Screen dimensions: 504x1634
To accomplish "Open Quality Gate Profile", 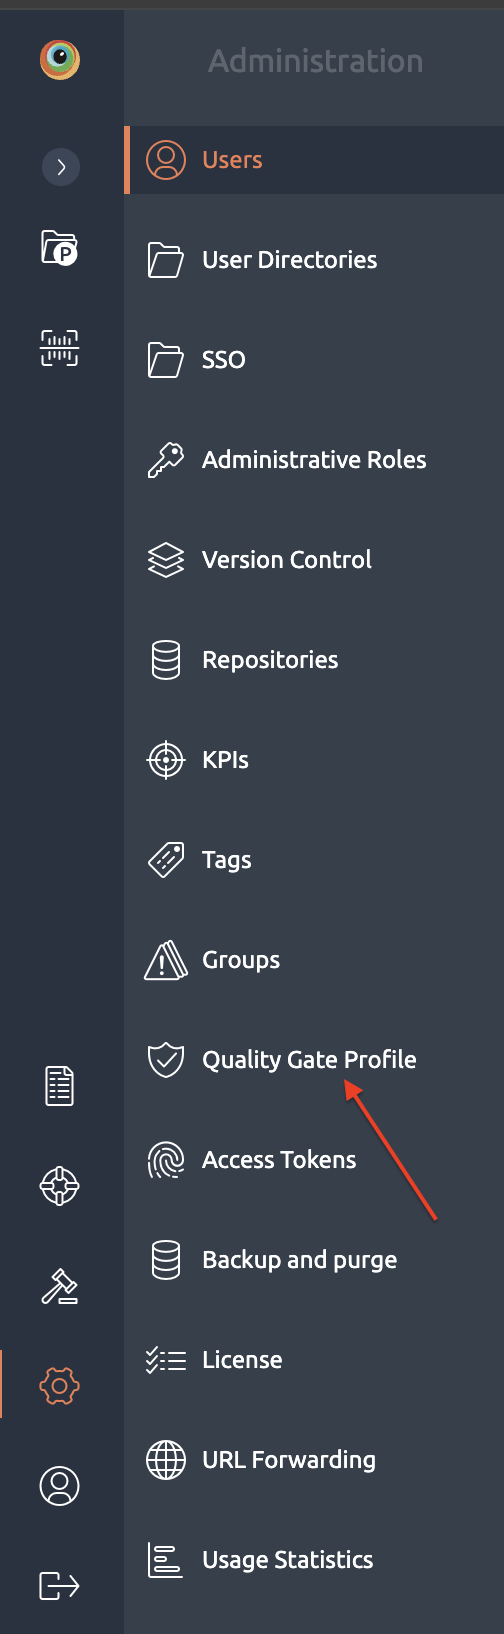I will click(x=314, y=1060).
